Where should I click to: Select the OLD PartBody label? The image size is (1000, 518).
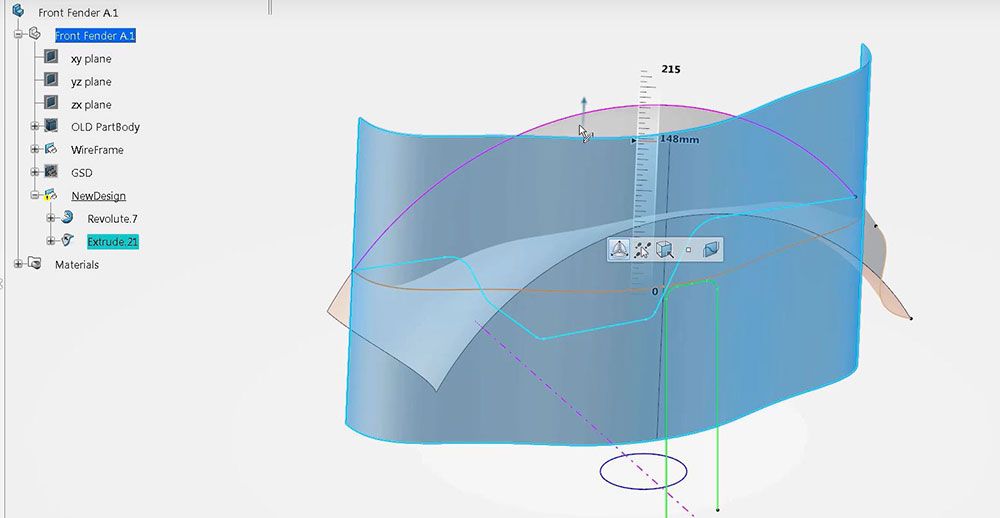pos(105,127)
